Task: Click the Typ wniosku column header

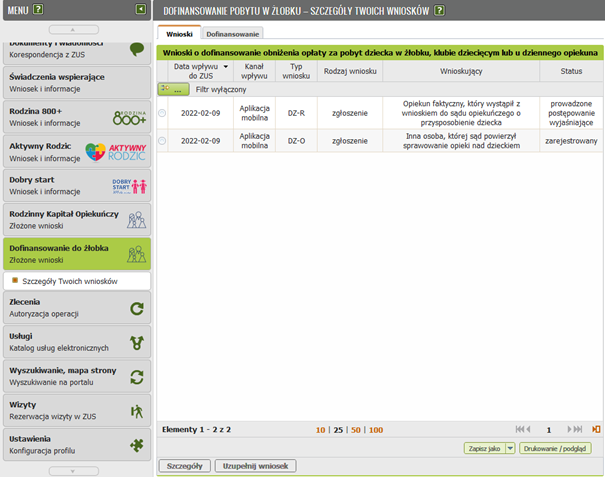Action: click(296, 71)
